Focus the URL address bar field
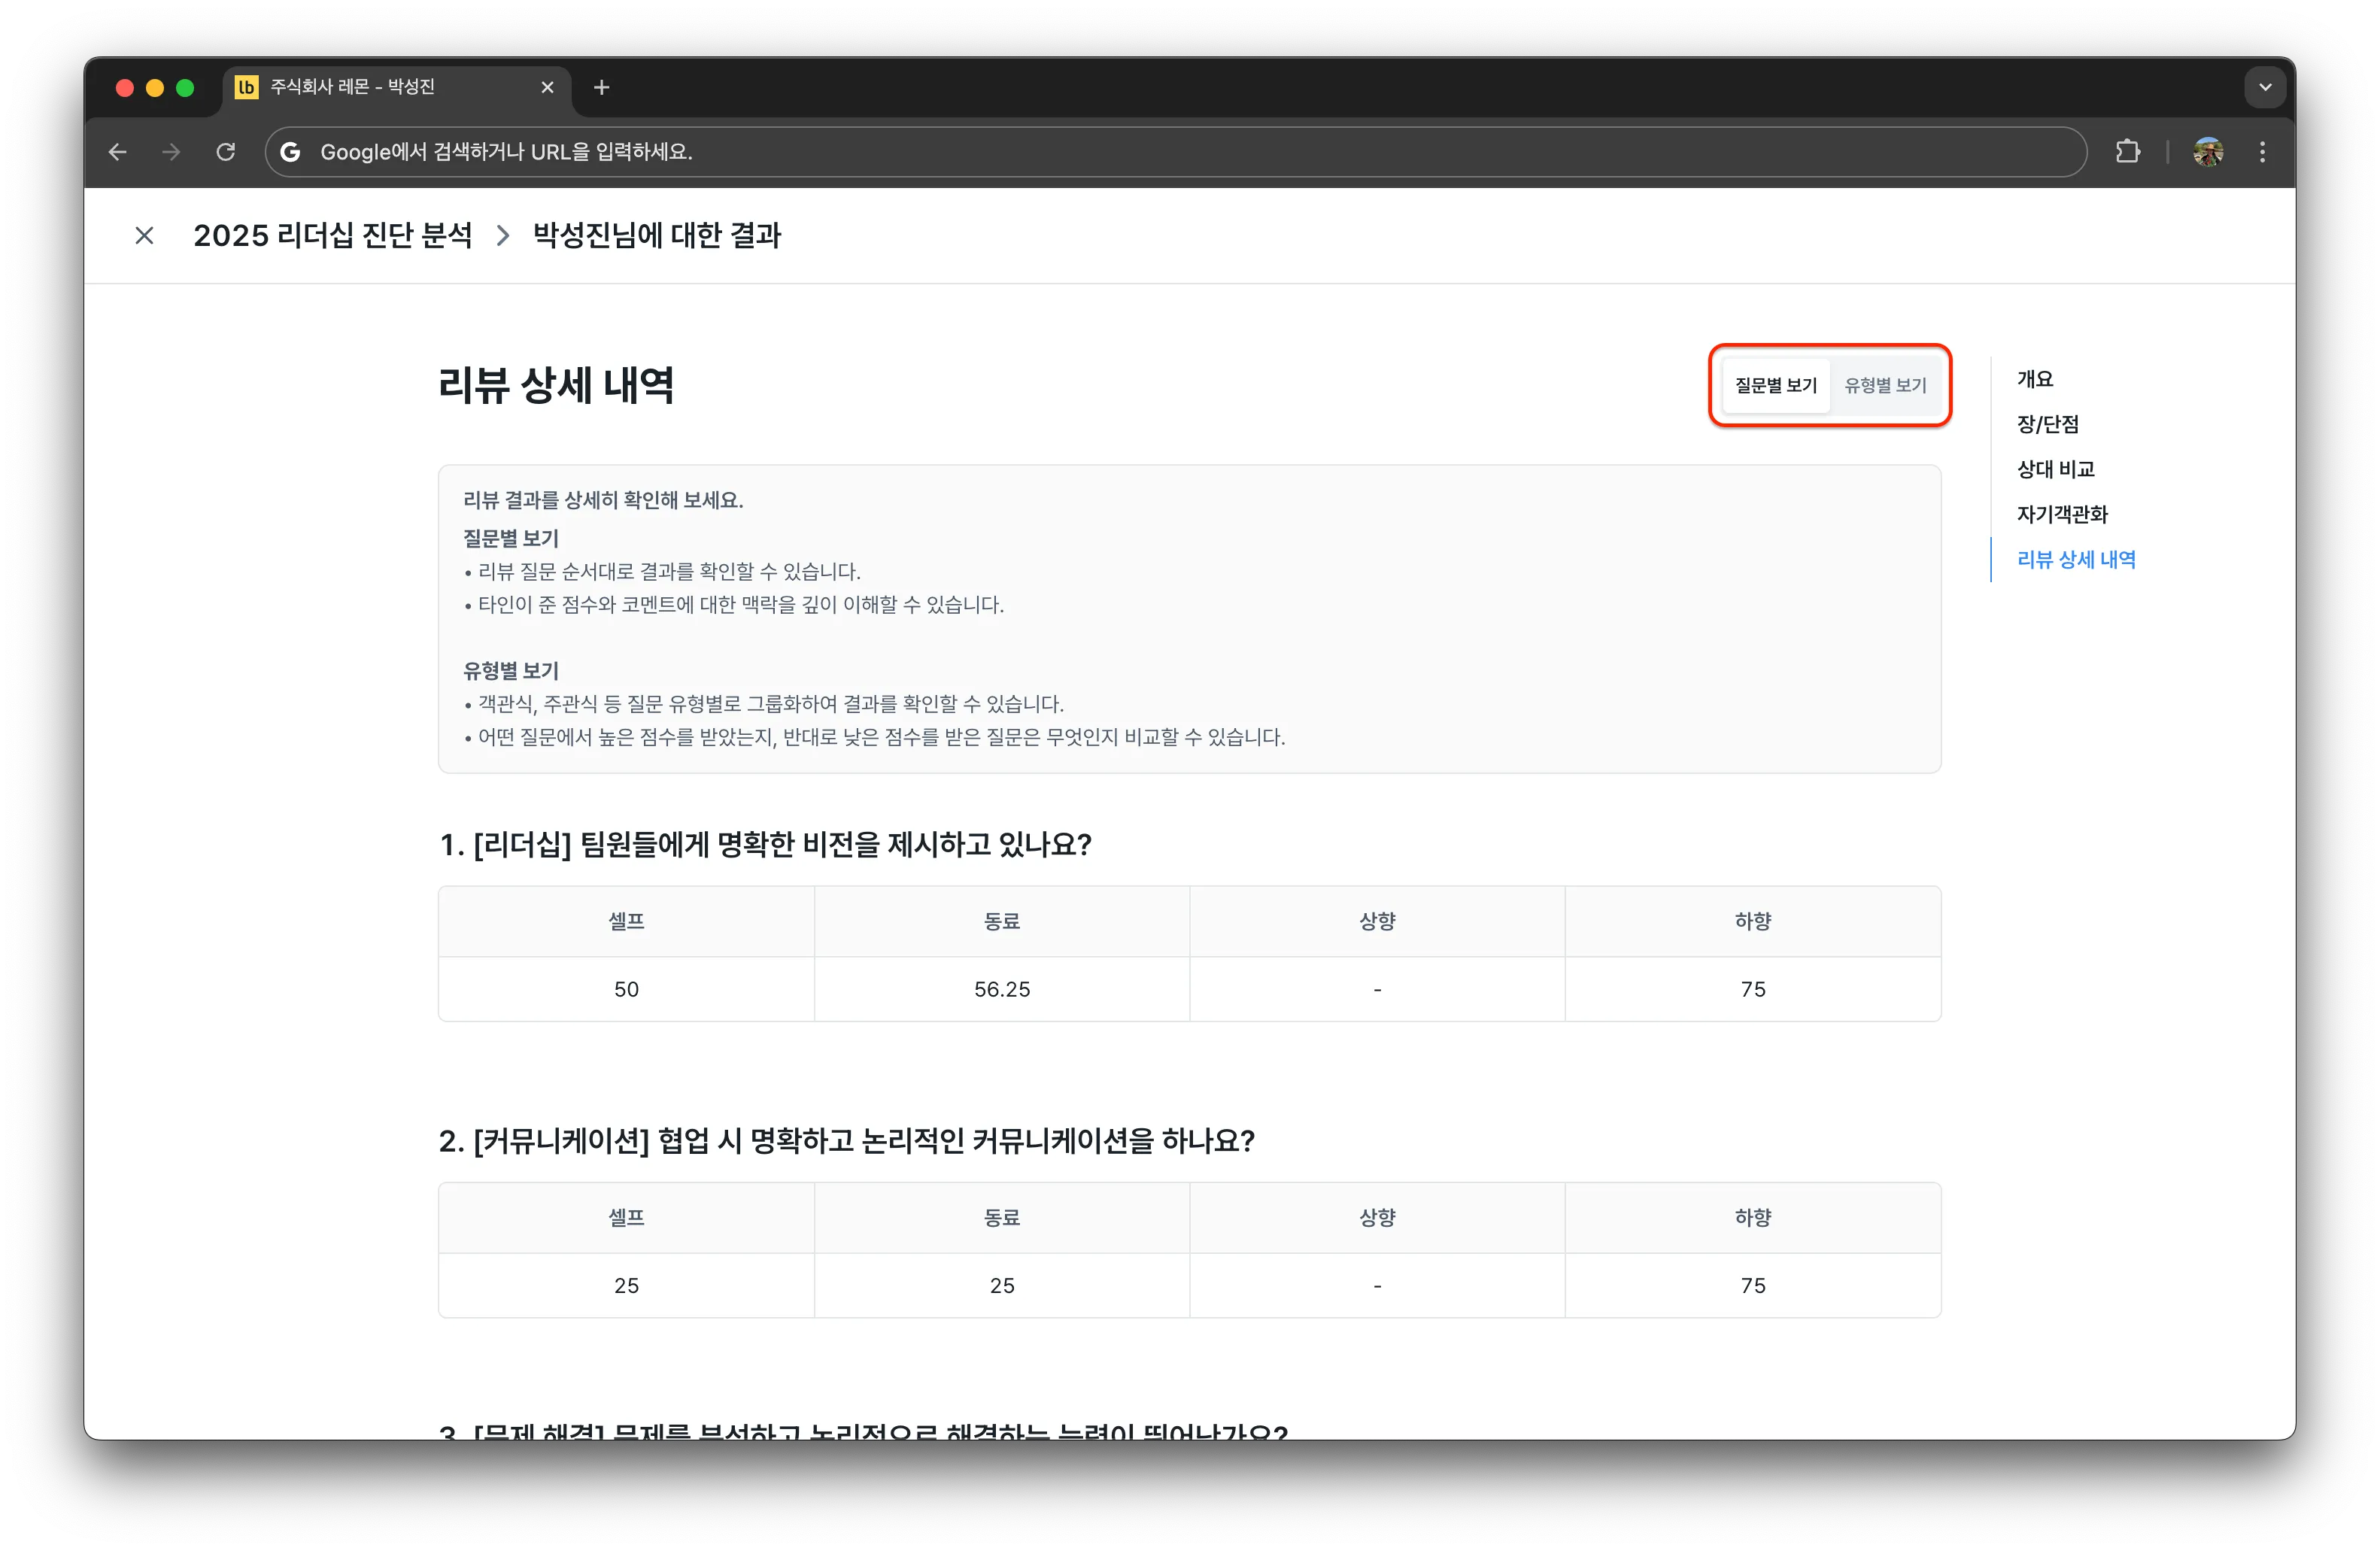The width and height of the screenshot is (2380, 1551). [x=1175, y=152]
